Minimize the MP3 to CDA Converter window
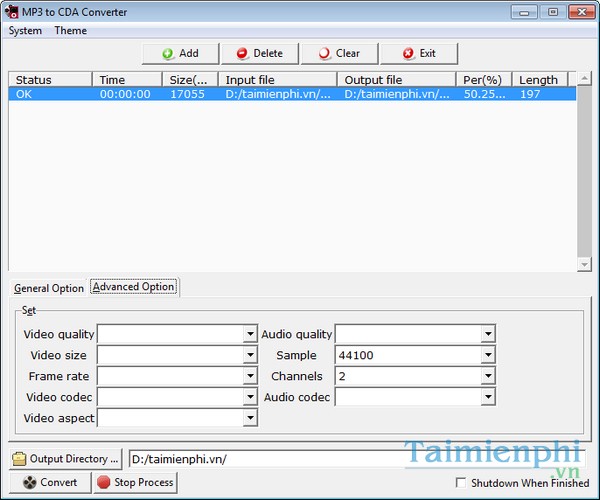This screenshot has width=600, height=500. coord(524,12)
